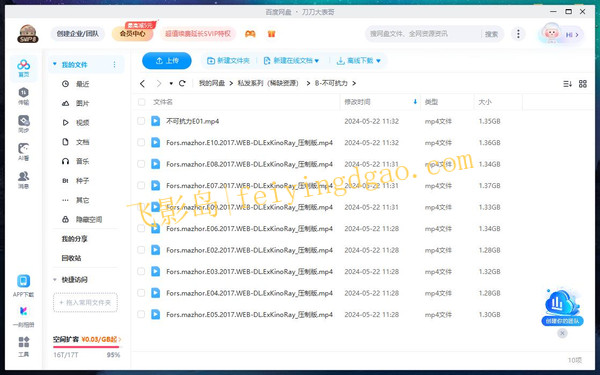600x375 pixels.
Task: Open the gift box icon in header
Action: pos(271,34)
